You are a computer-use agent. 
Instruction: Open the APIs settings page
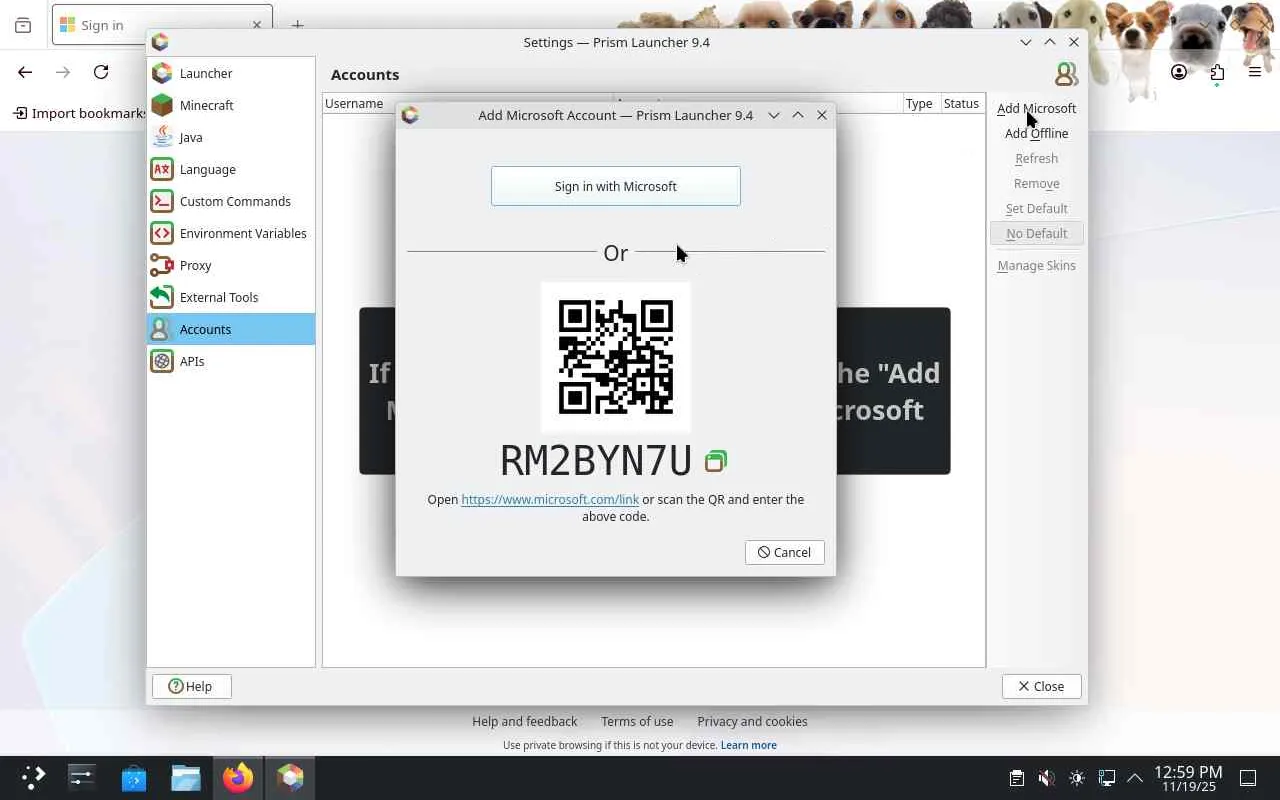(x=231, y=361)
